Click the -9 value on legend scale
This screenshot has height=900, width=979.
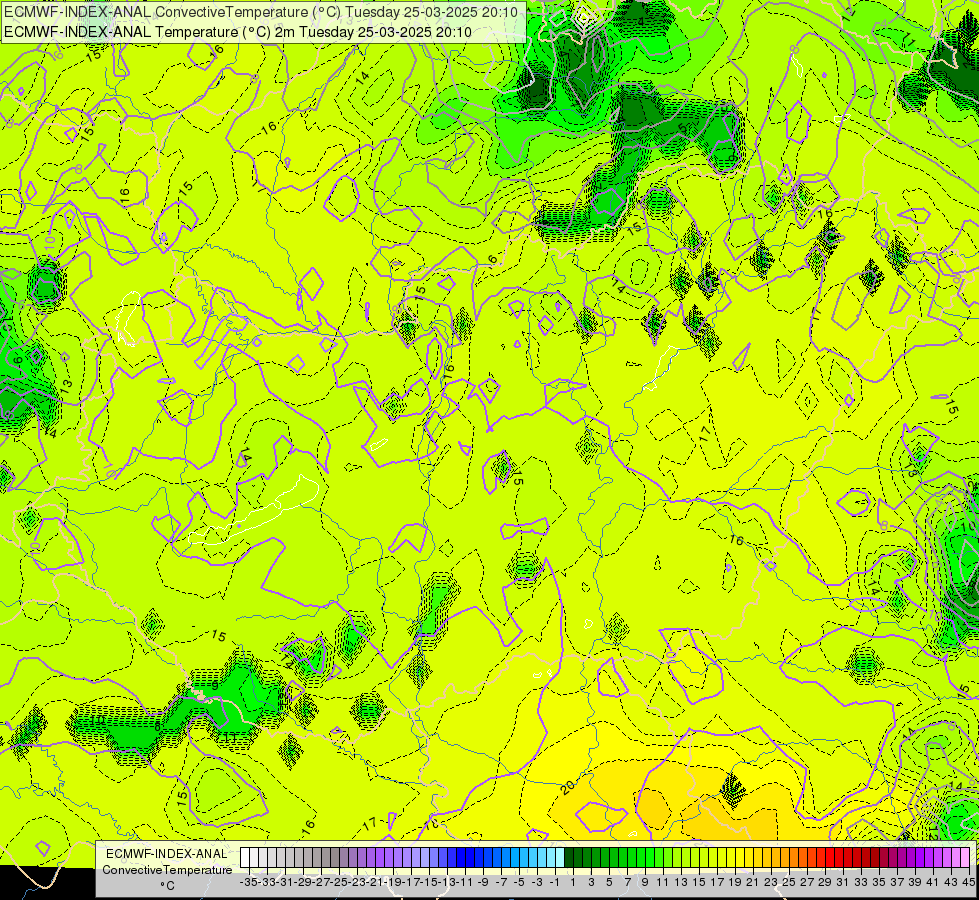(483, 882)
